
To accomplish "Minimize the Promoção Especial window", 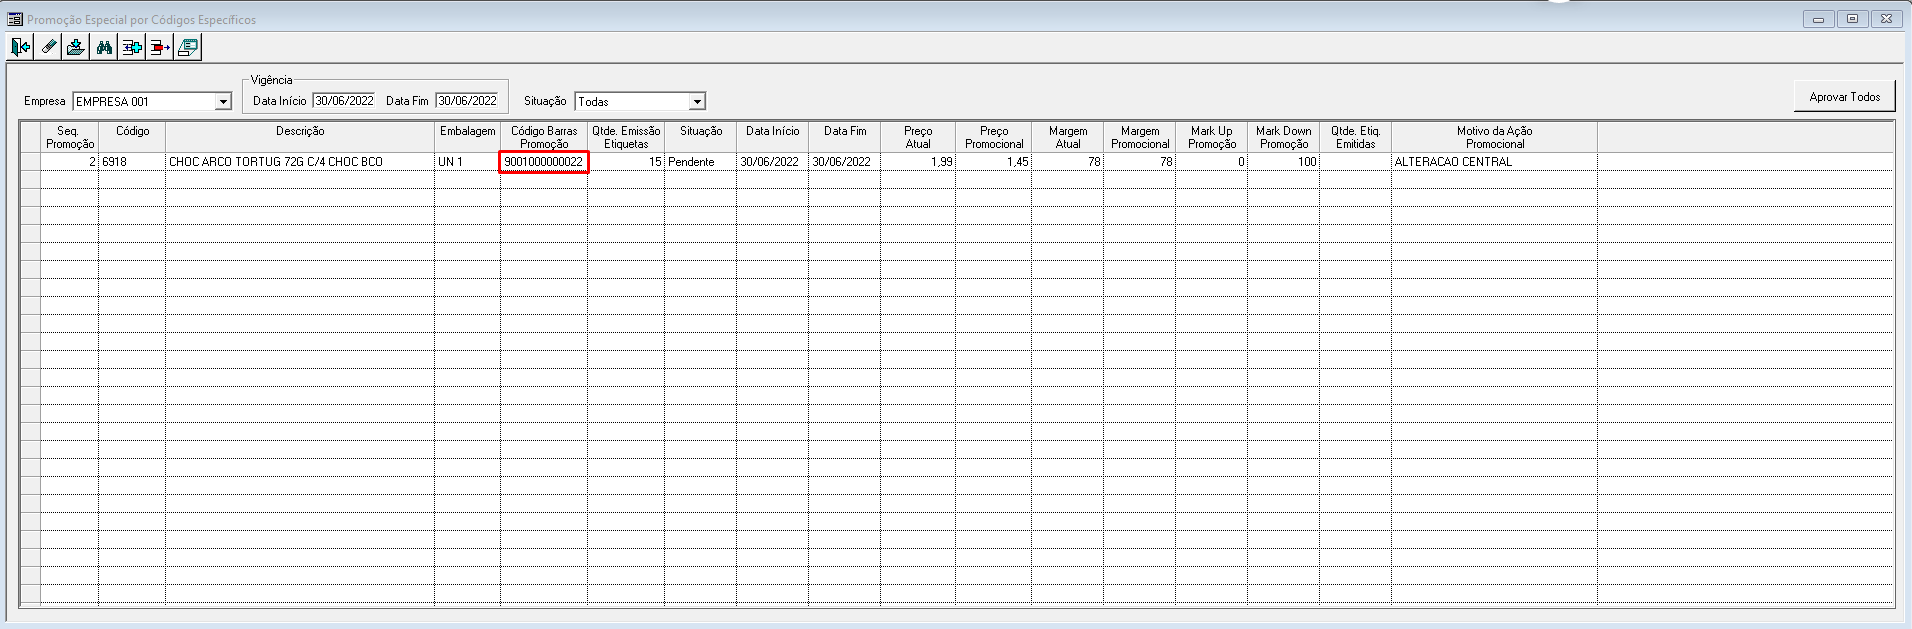I will point(1818,19).
